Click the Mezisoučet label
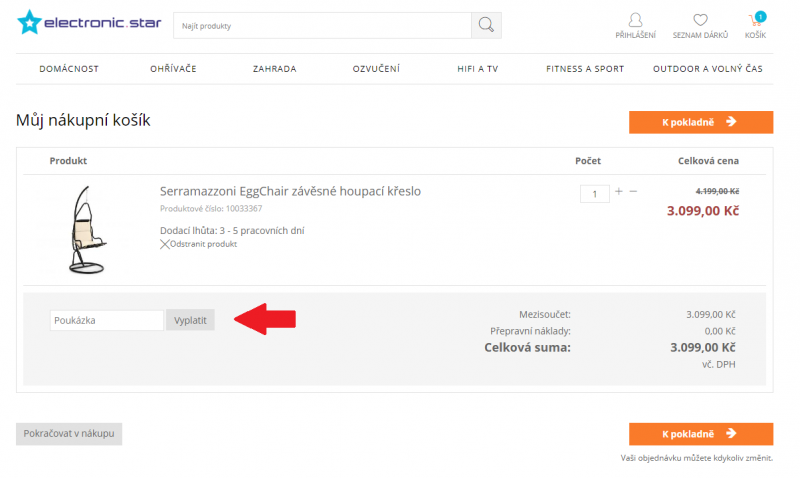Screen dimensions: 800x478 pyautogui.click(x=544, y=315)
